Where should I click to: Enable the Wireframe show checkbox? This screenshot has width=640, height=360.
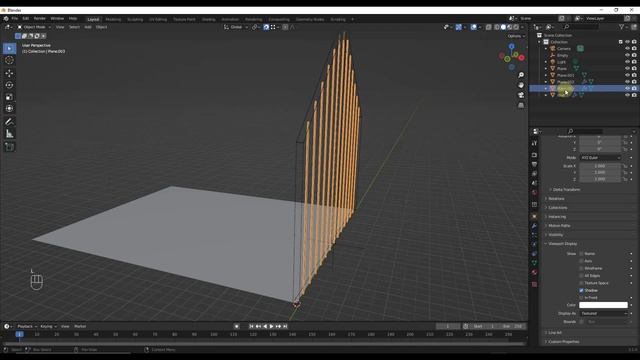pyautogui.click(x=581, y=269)
